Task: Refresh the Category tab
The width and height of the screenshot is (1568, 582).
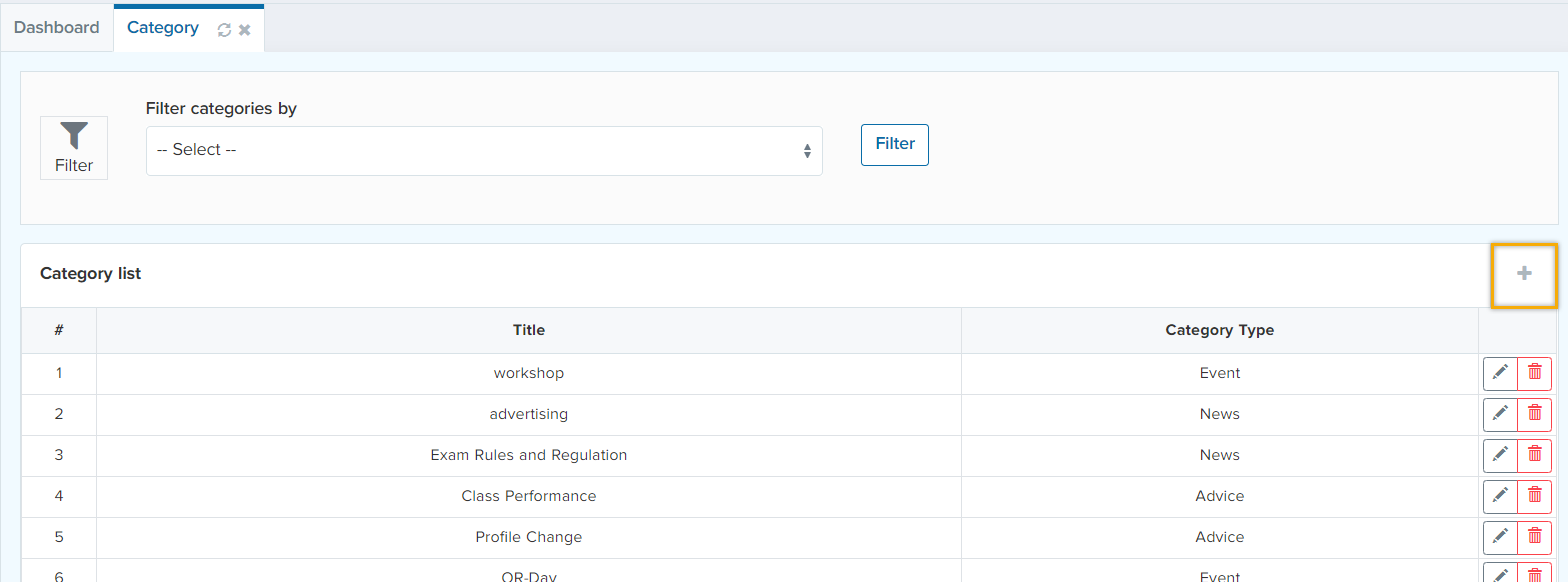Action: [225, 30]
